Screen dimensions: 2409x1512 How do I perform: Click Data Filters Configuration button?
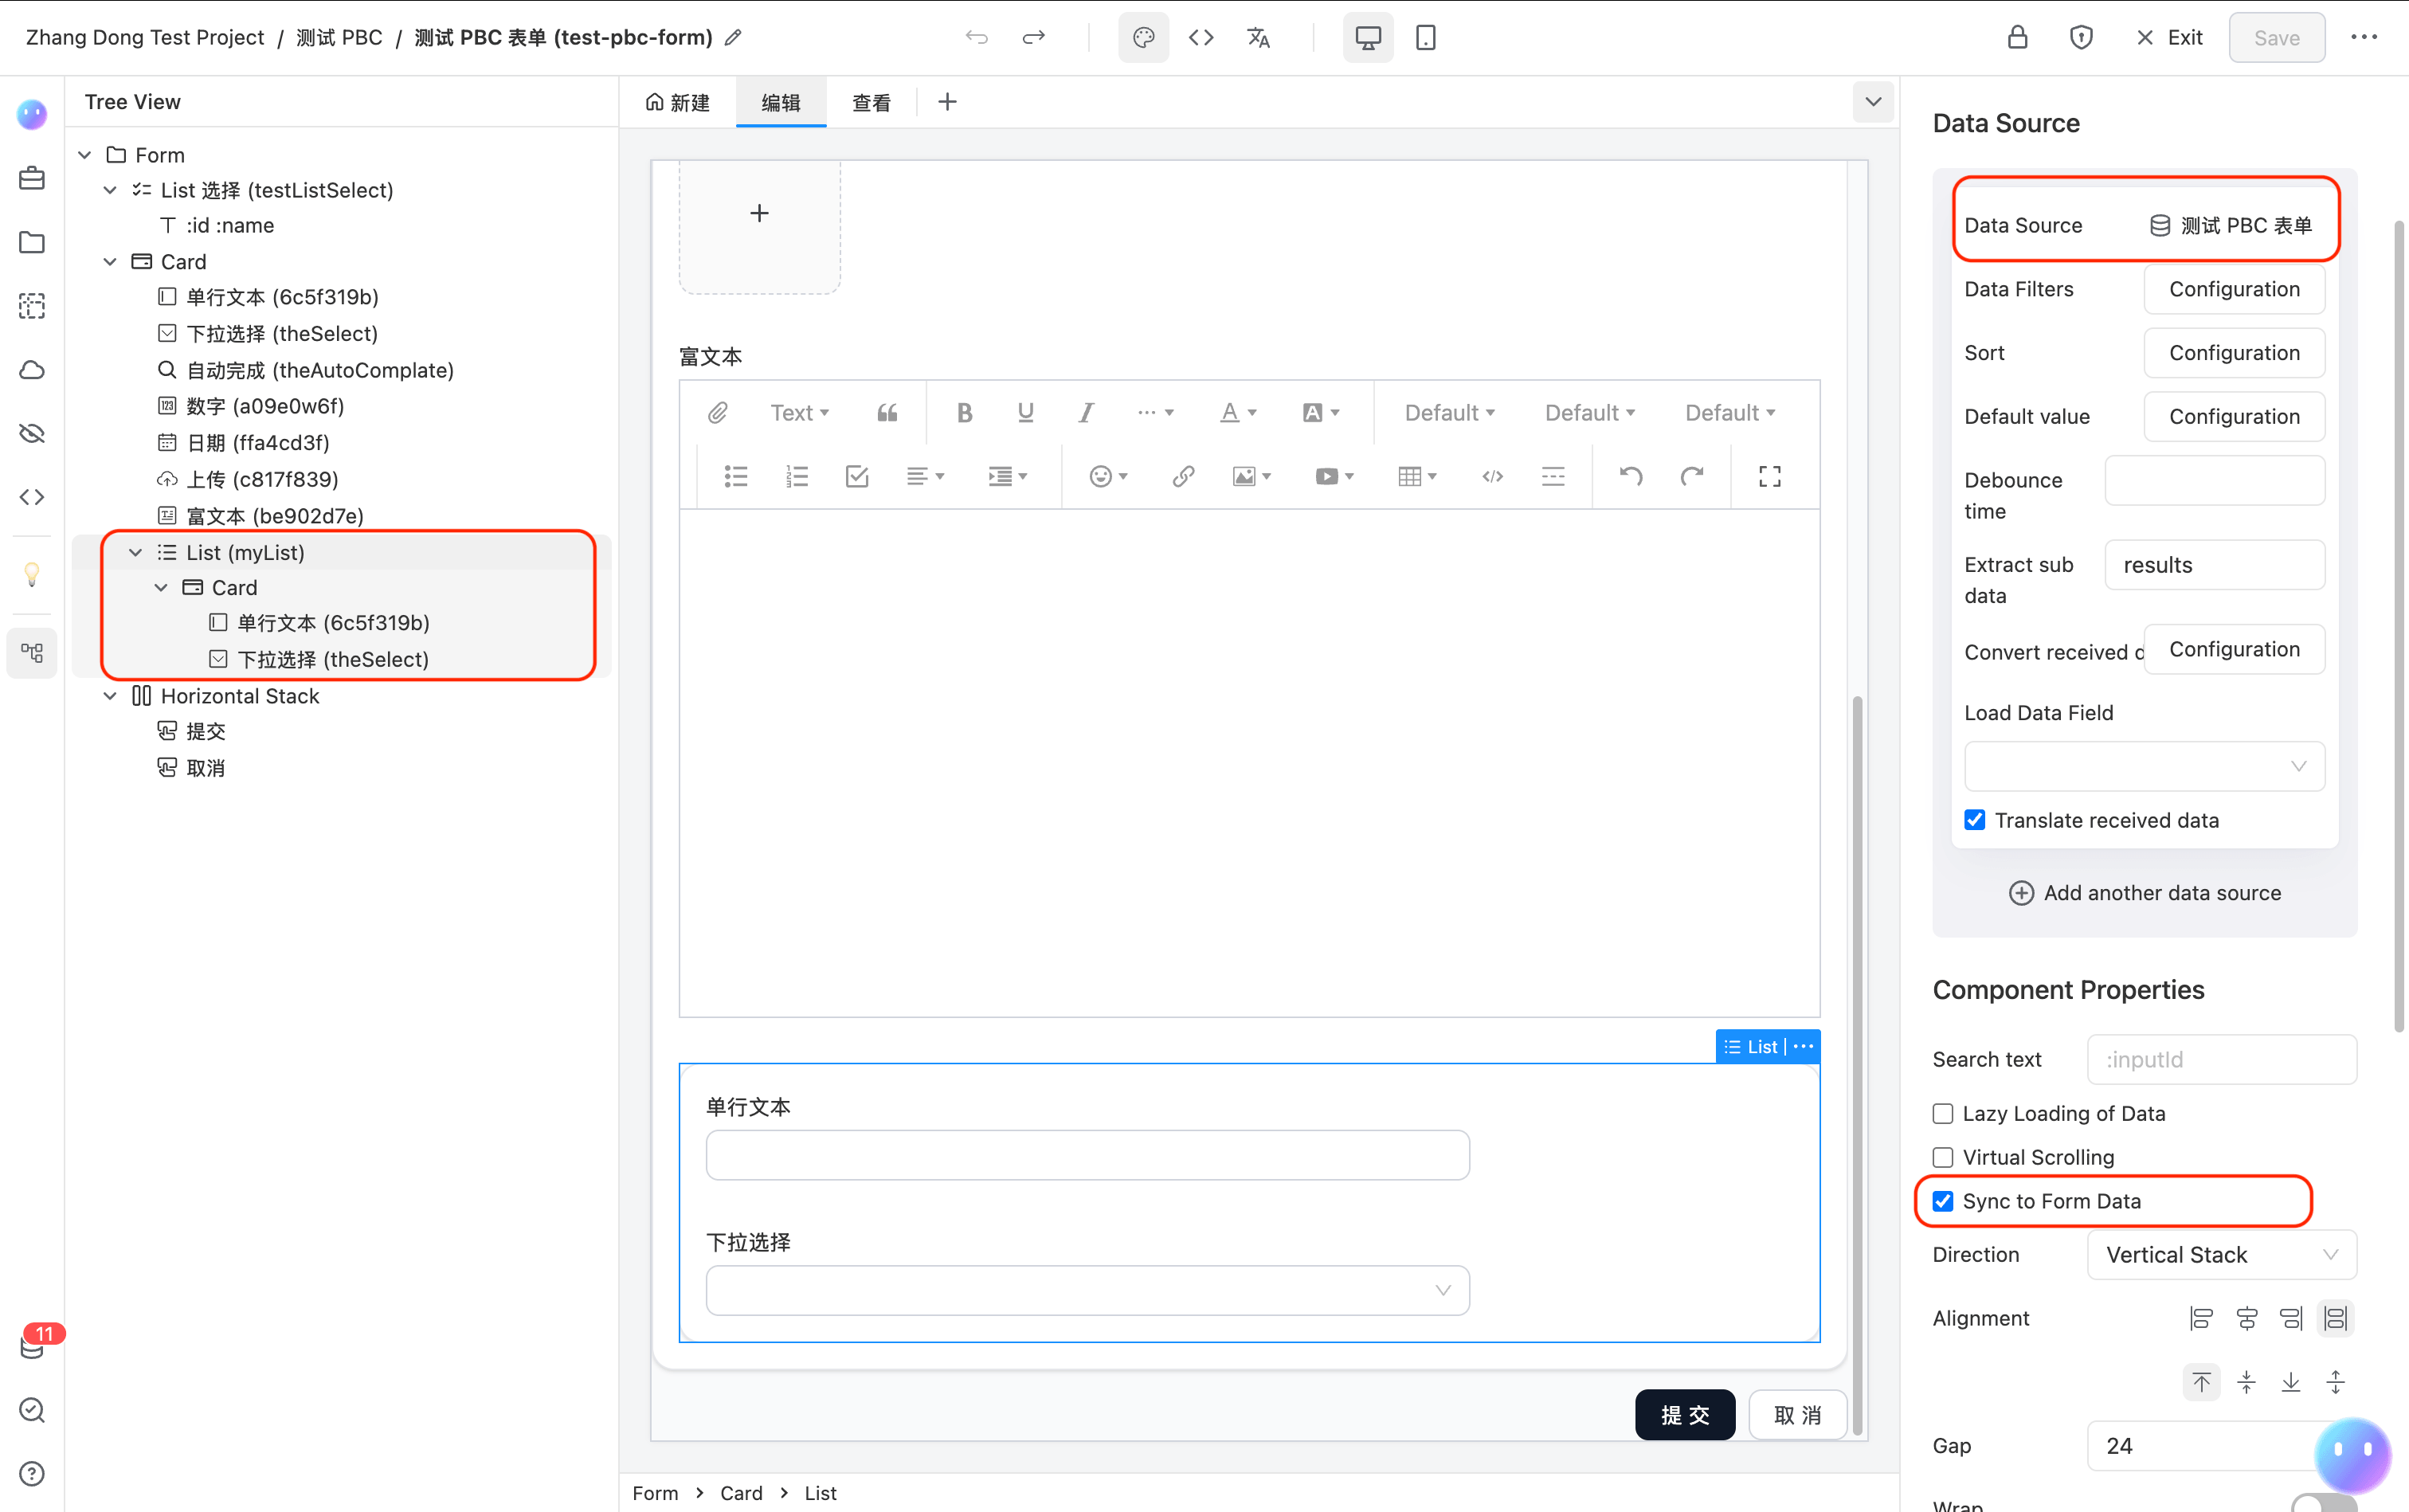tap(2234, 289)
